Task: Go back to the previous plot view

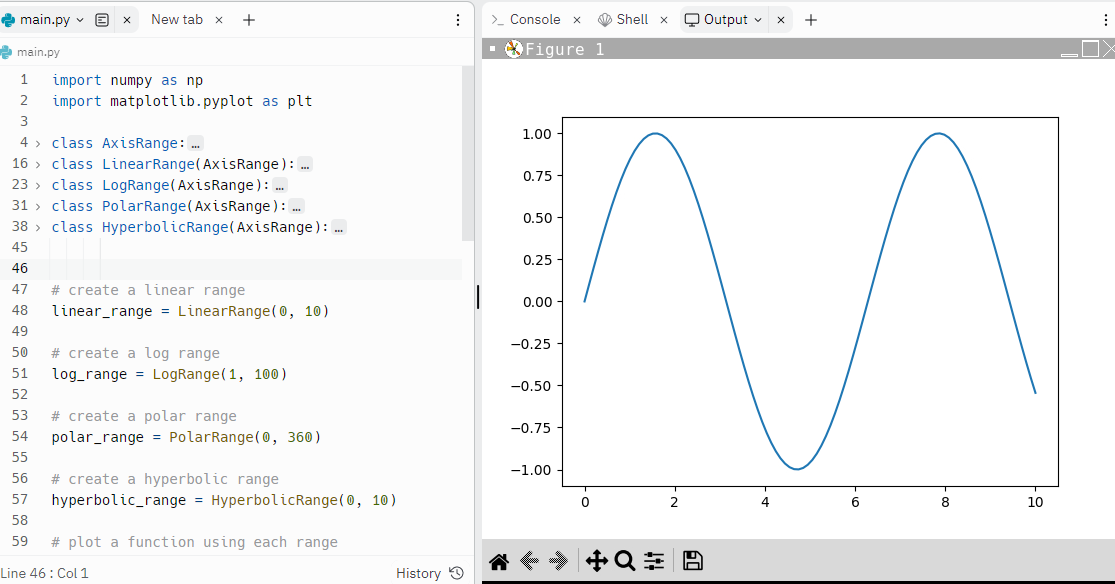Action: [529, 561]
